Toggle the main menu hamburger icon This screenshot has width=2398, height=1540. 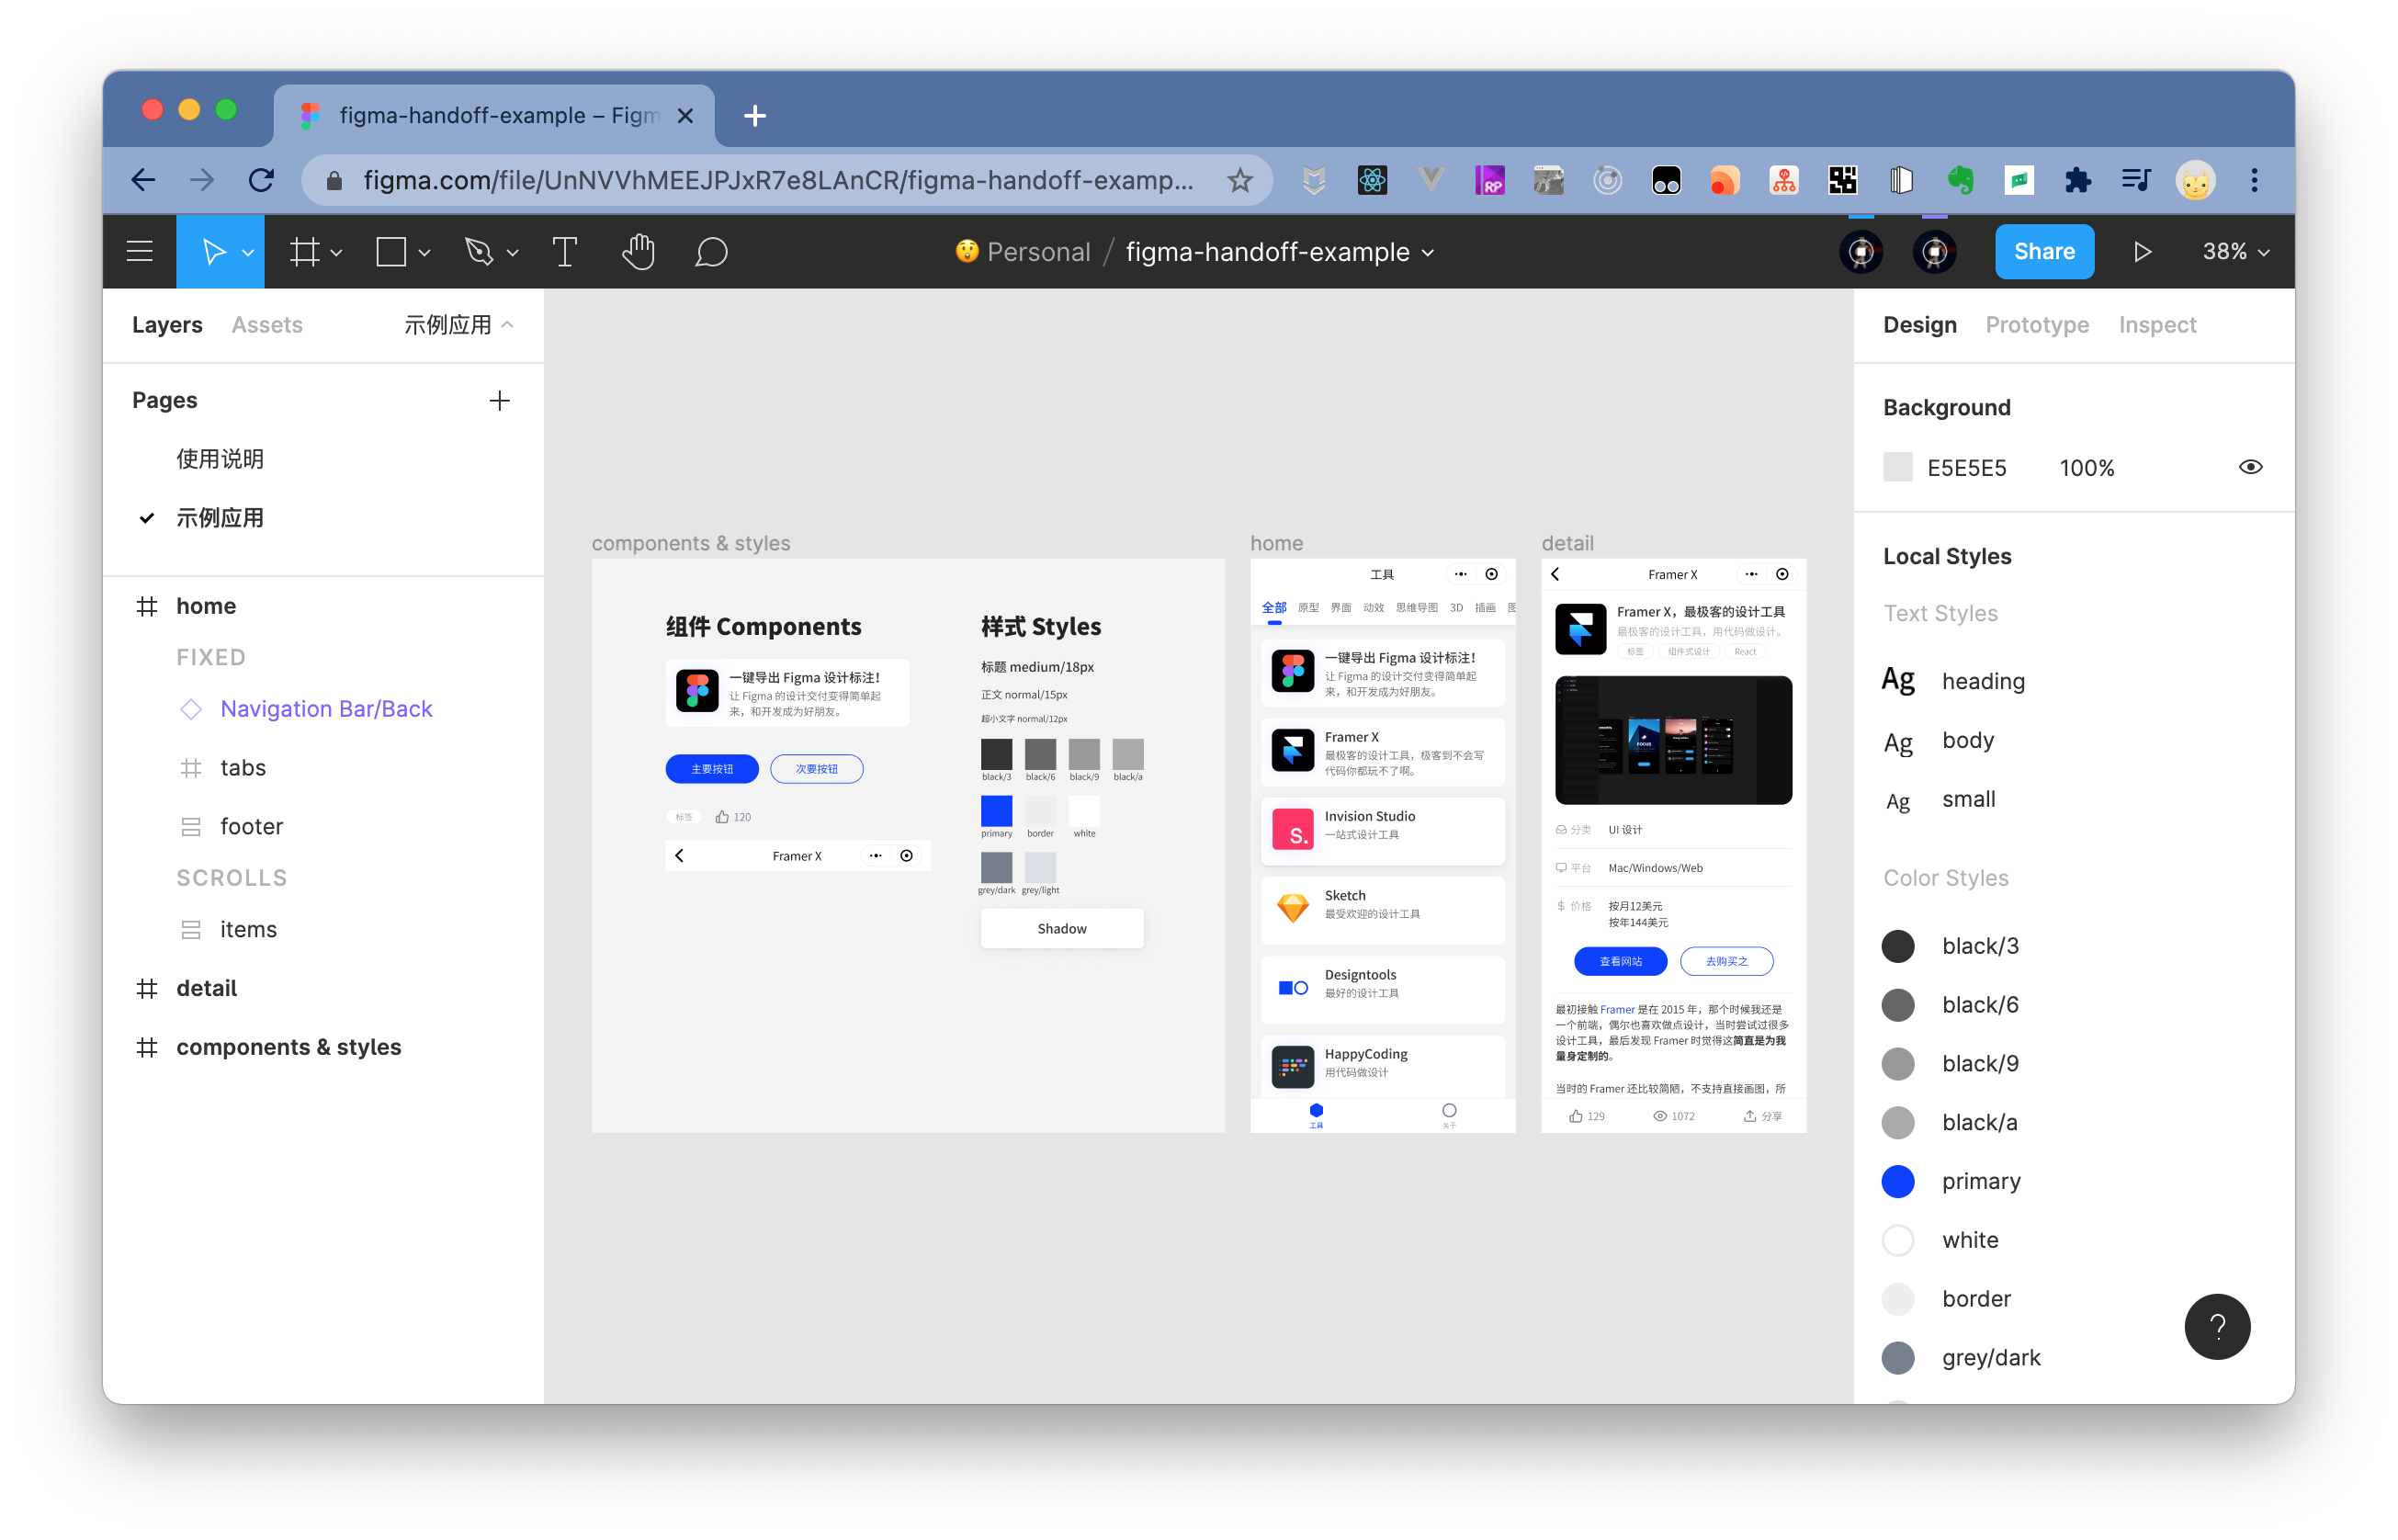click(x=140, y=252)
